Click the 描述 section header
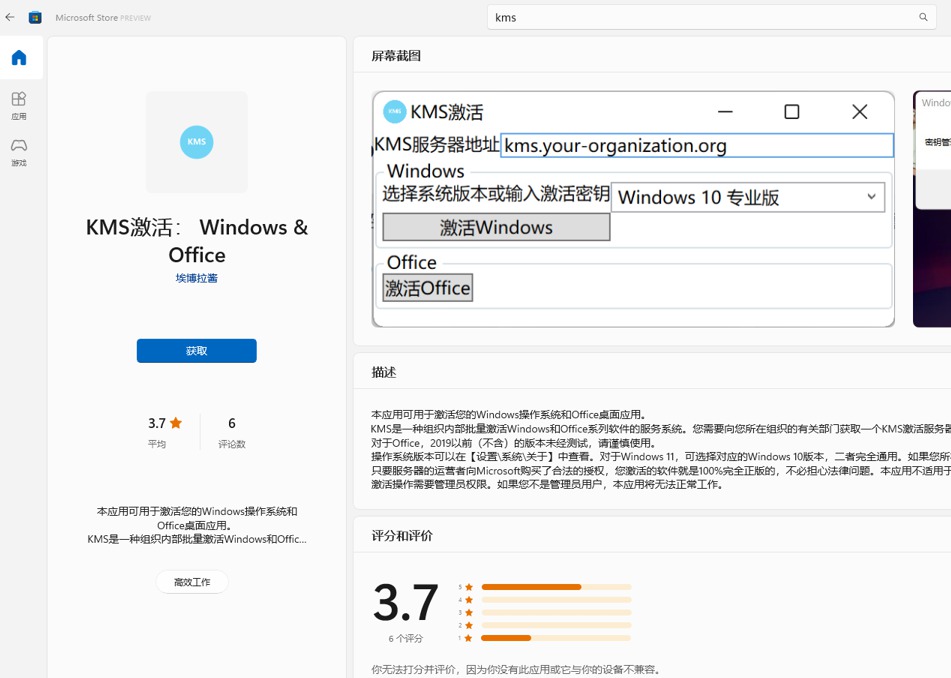This screenshot has height=678, width=951. tap(383, 372)
